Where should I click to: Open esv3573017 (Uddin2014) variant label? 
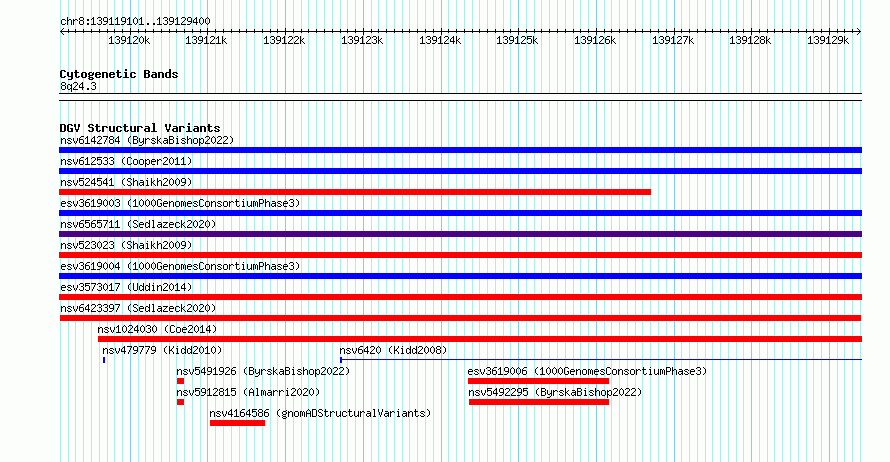coord(126,287)
